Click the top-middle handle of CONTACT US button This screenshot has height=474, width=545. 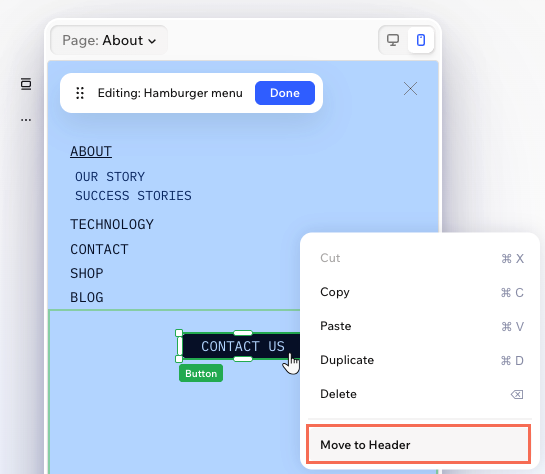[243, 333]
